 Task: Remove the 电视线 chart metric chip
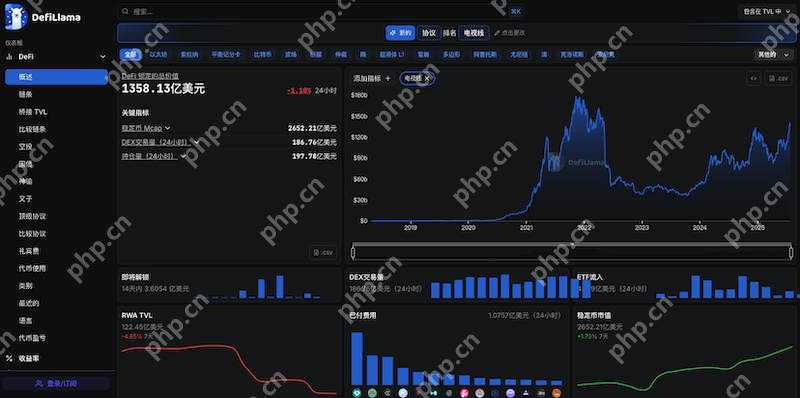click(427, 78)
